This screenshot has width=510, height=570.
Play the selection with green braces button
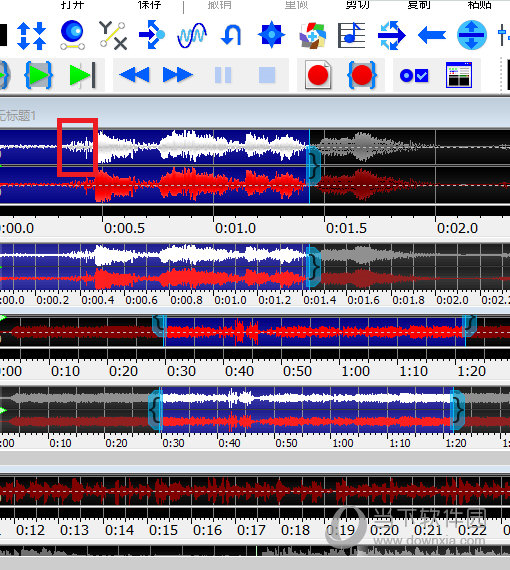[39, 76]
